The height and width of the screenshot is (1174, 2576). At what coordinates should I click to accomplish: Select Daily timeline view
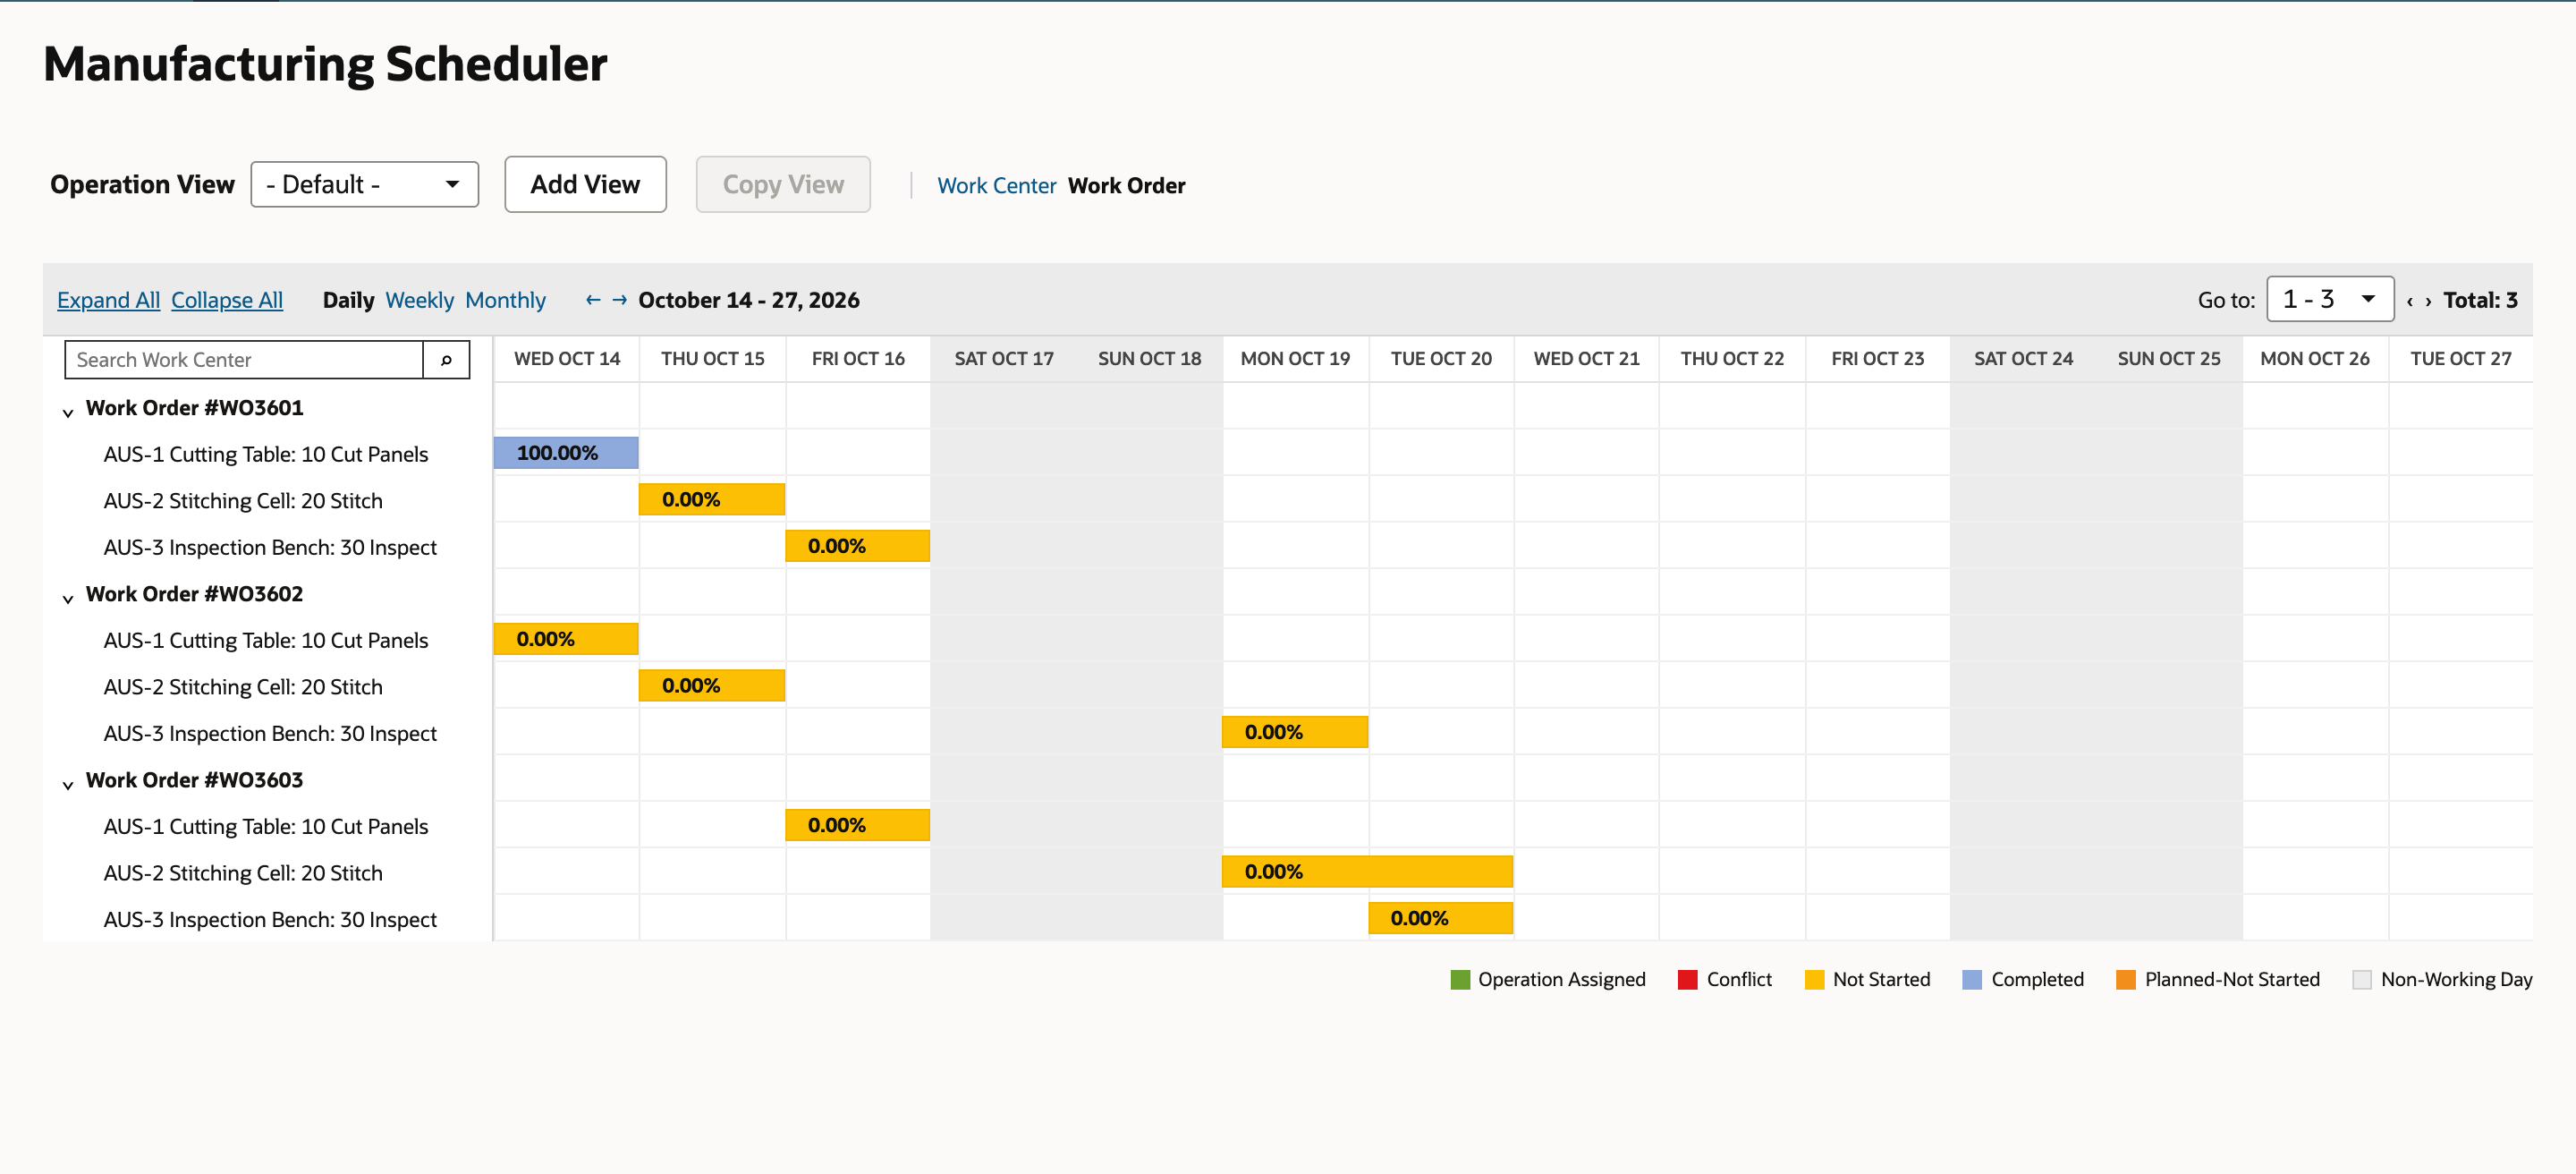pos(348,300)
